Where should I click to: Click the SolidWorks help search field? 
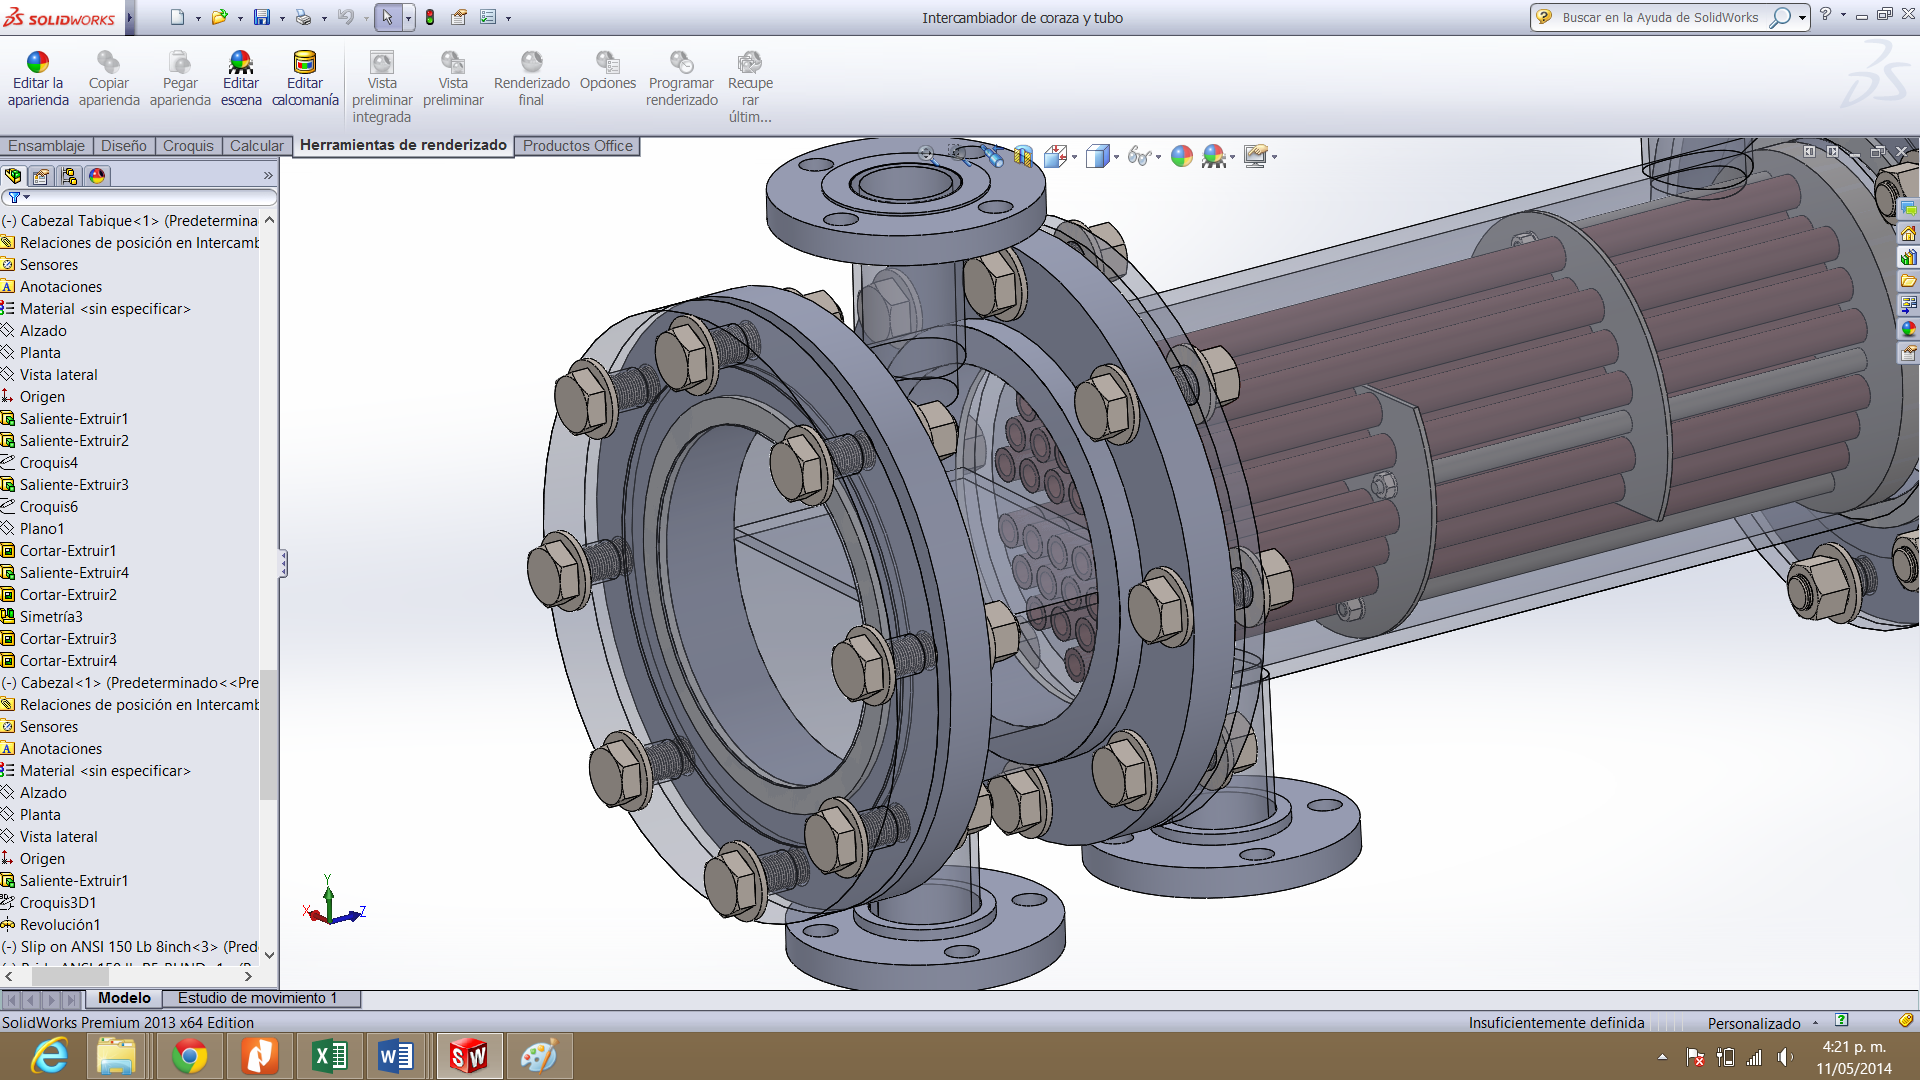pos(1659,17)
